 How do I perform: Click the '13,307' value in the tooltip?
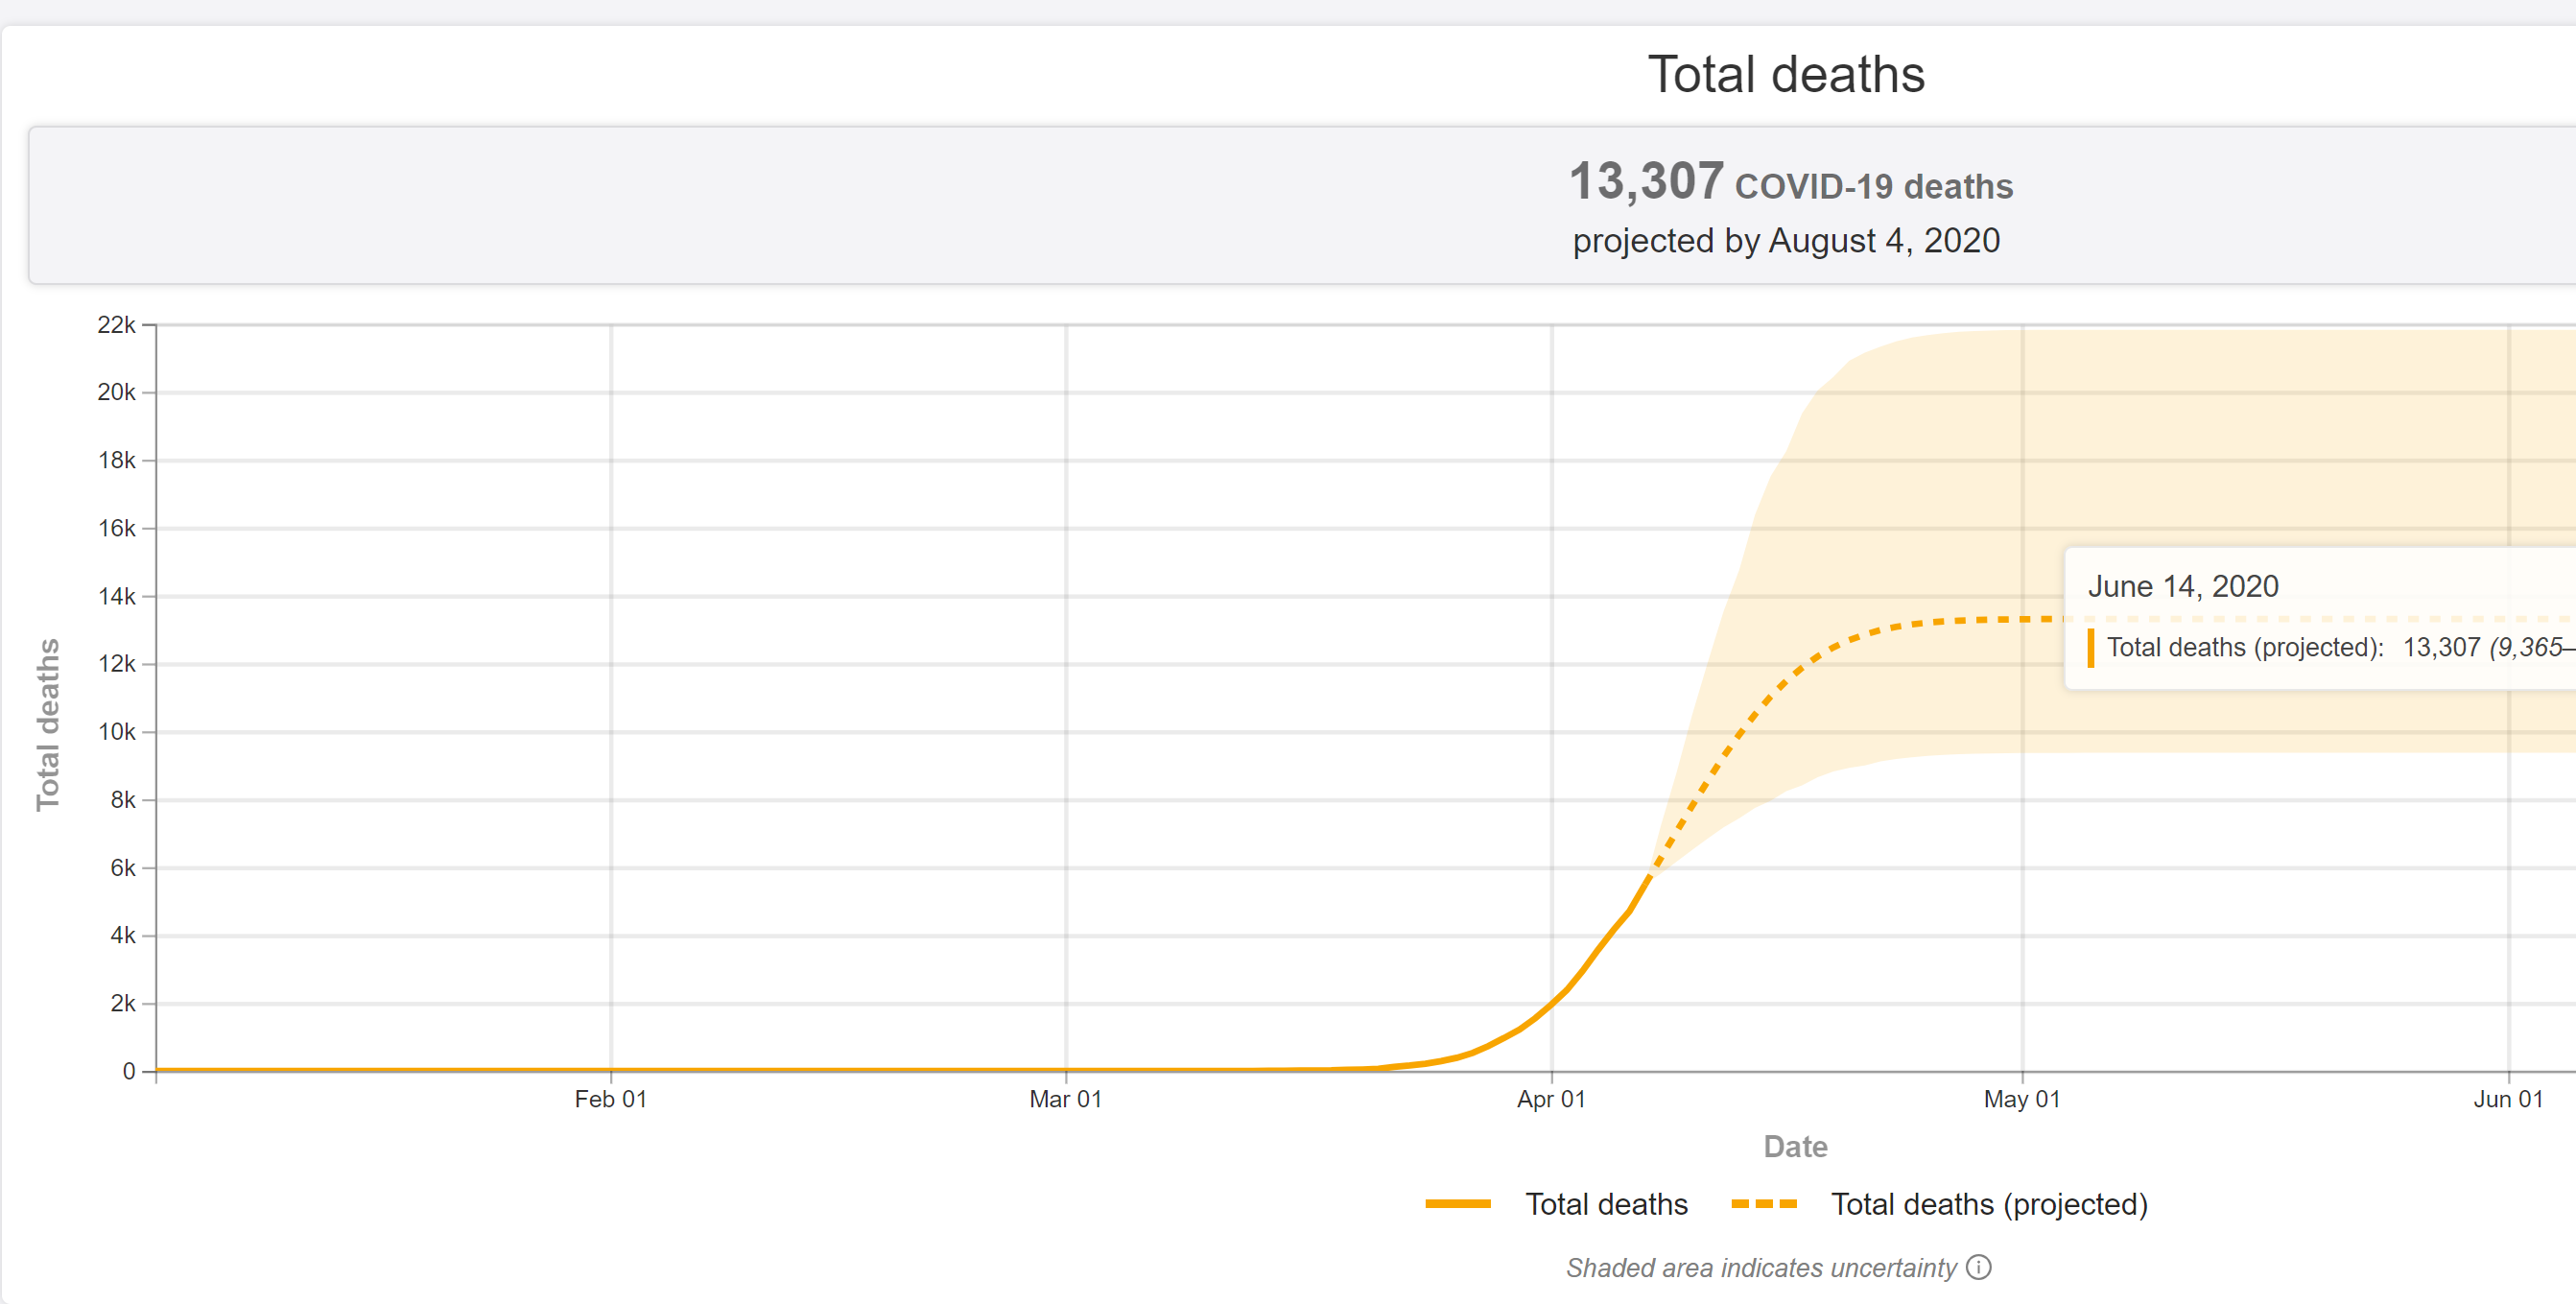[2441, 647]
